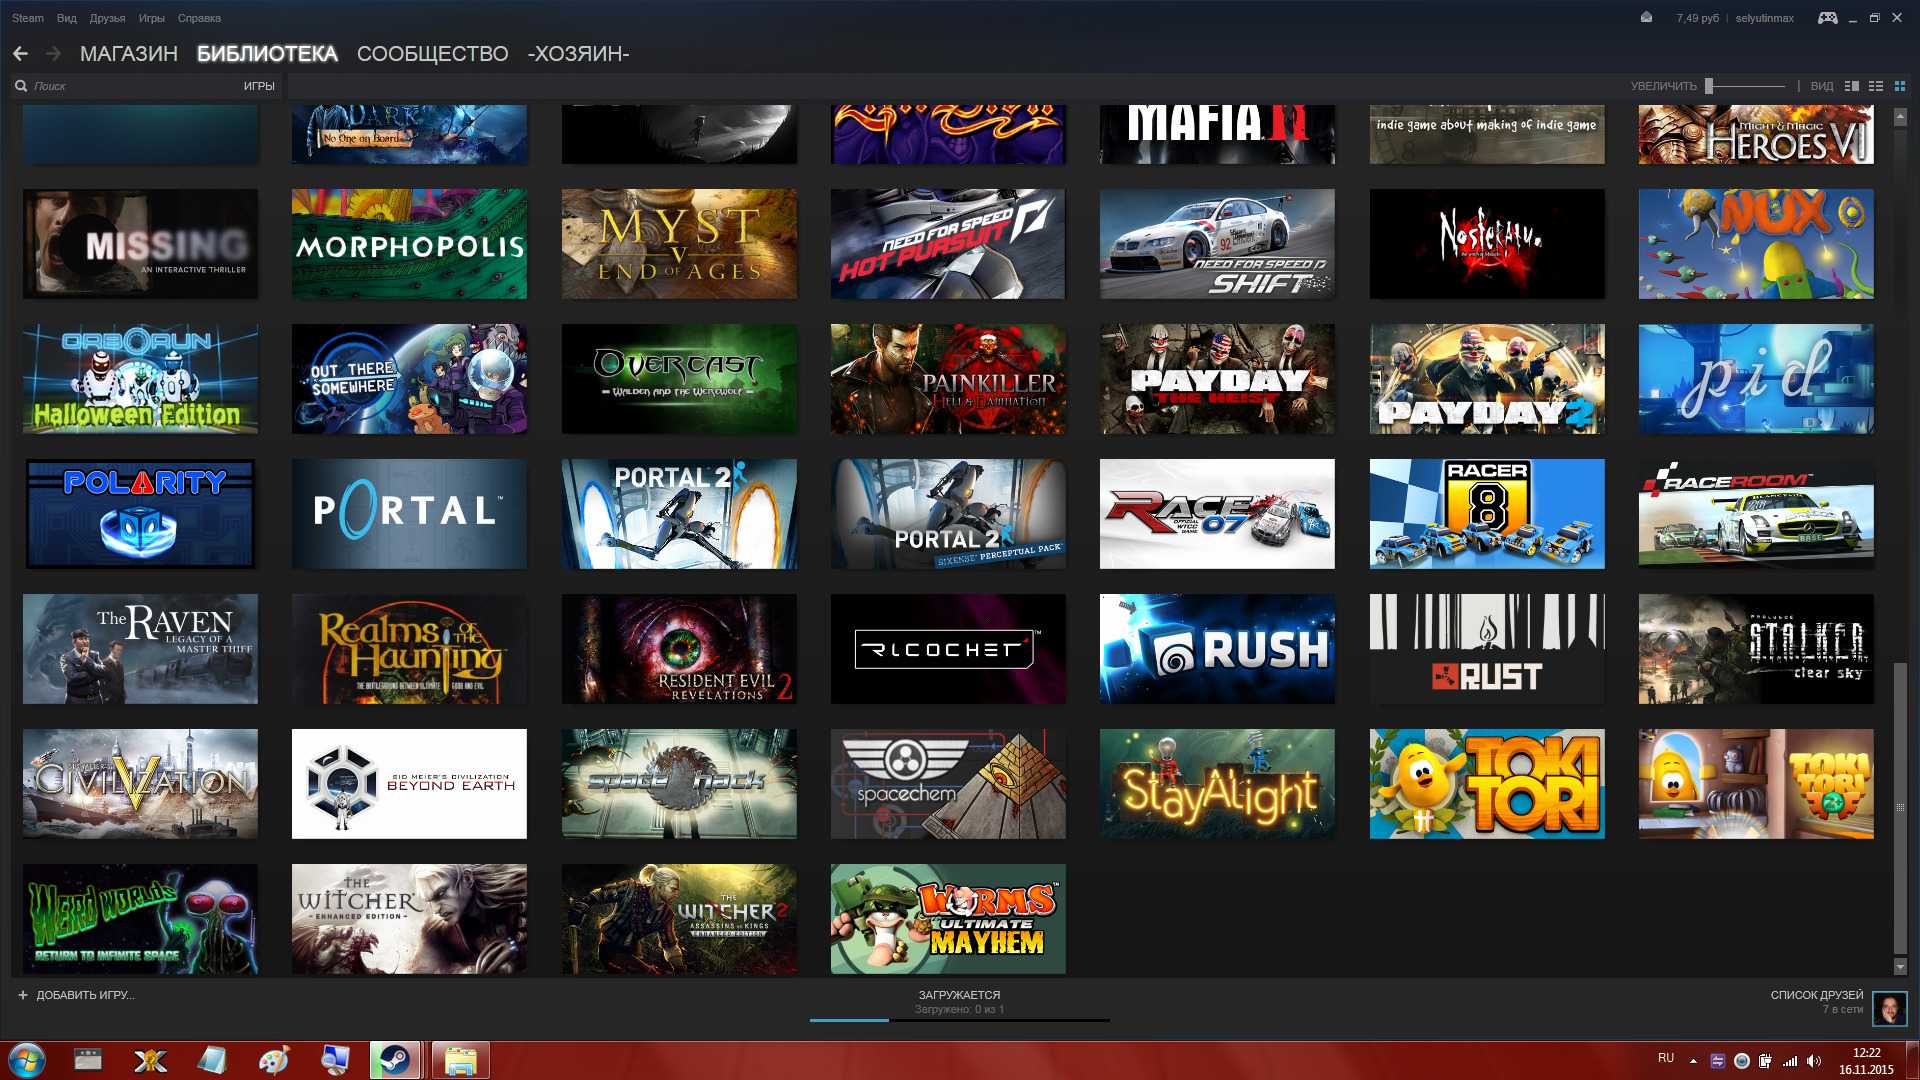Select the Payday 2 tile
Screen dimensions: 1920x1080
(1487, 378)
